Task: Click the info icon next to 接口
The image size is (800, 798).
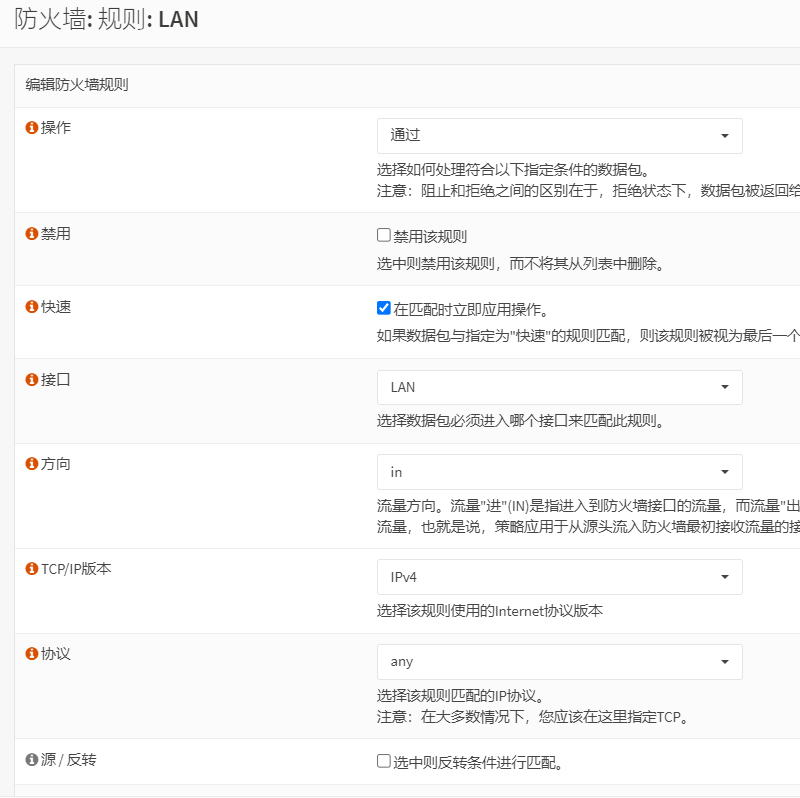Action: tap(32, 380)
